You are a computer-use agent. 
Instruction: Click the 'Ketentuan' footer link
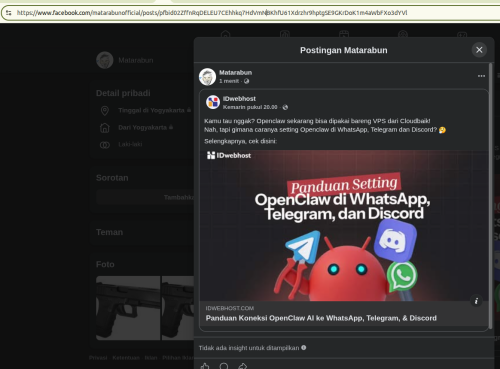click(126, 358)
